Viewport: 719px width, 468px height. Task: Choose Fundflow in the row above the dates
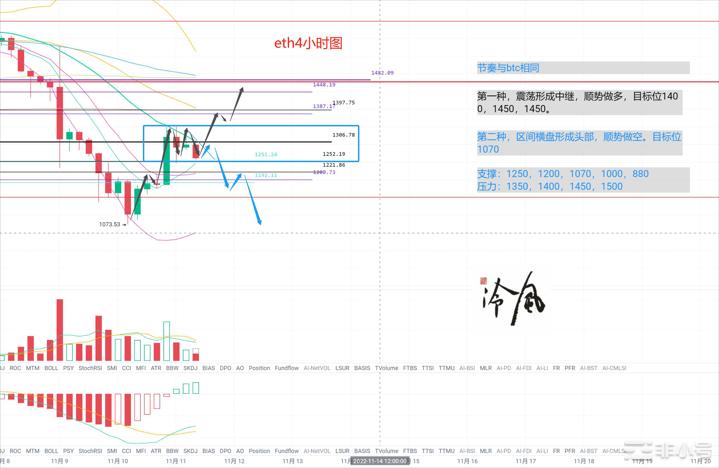(x=287, y=451)
